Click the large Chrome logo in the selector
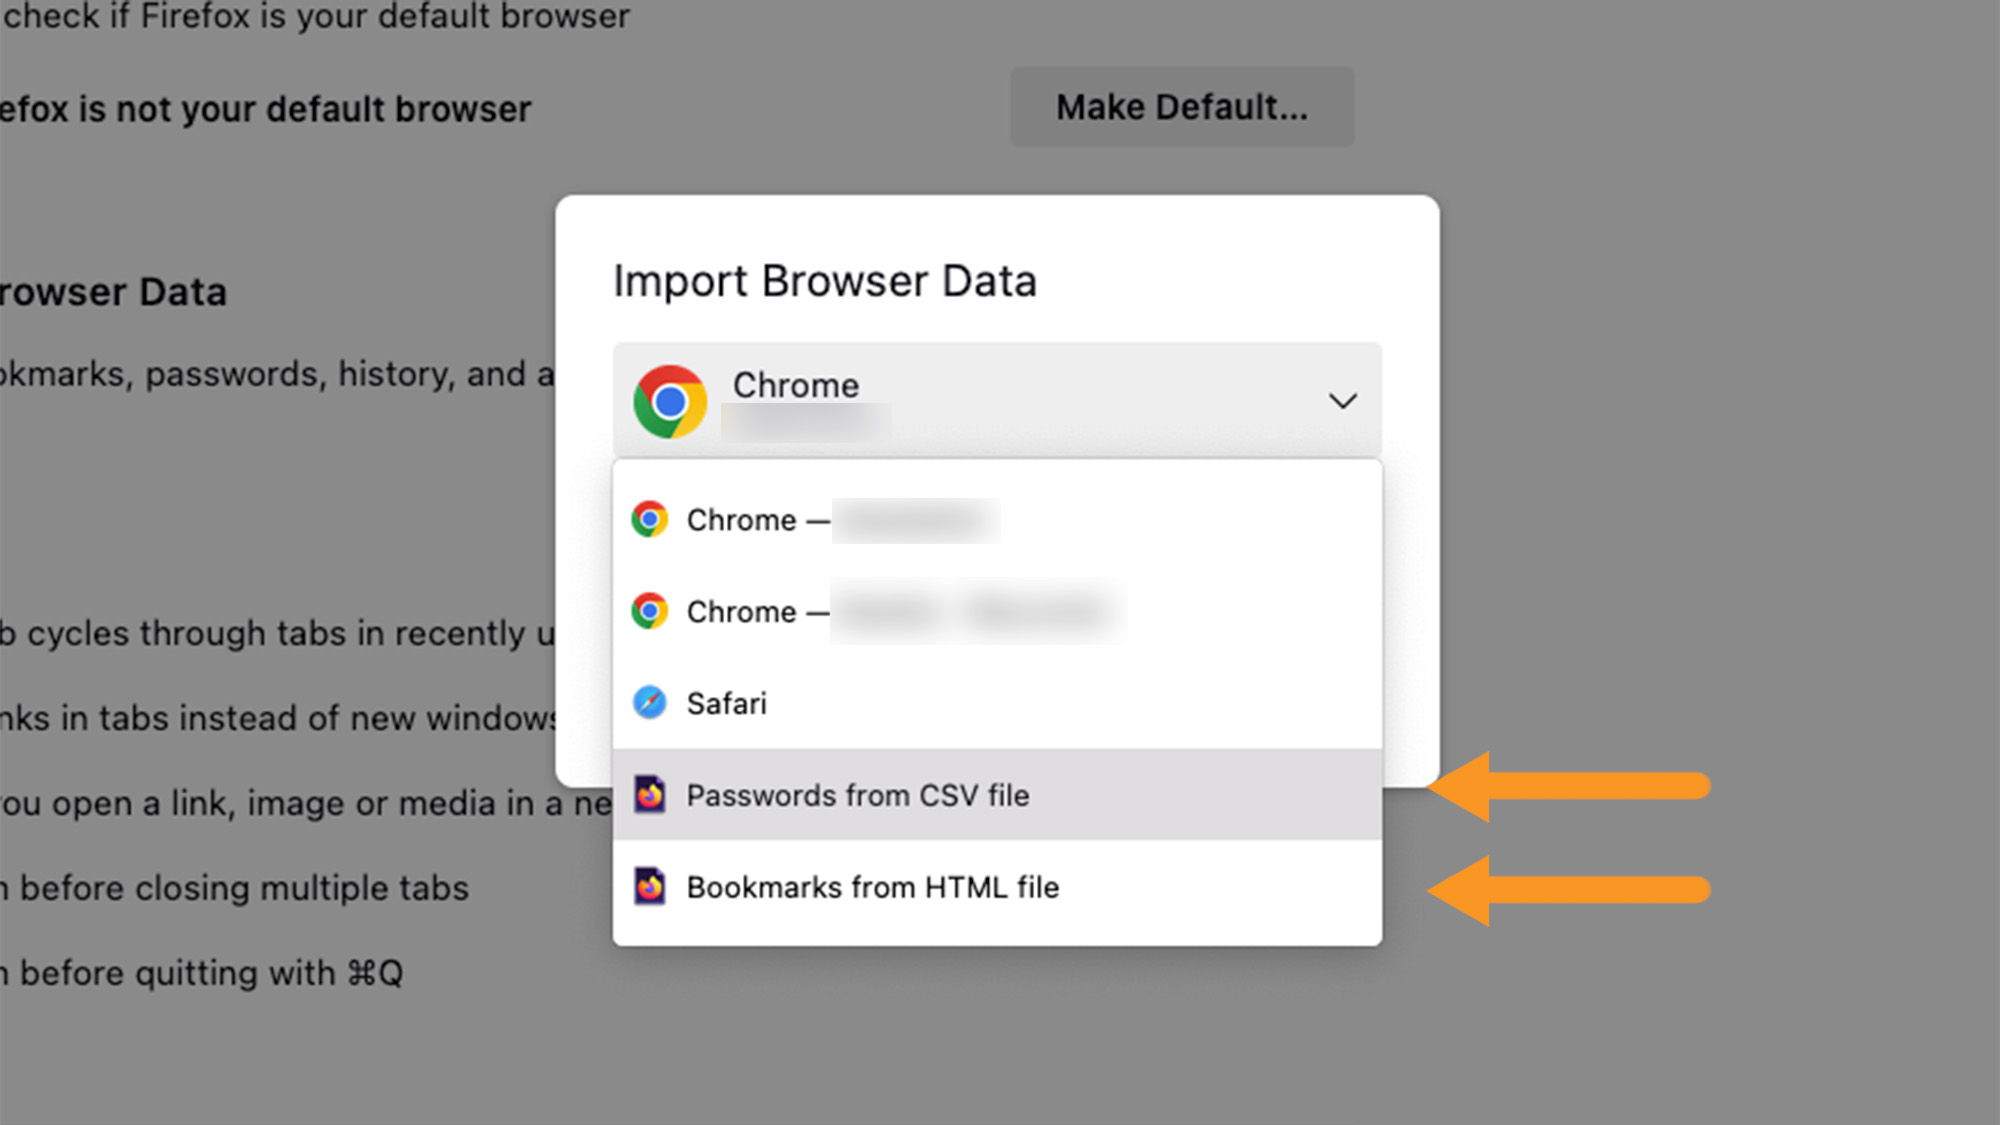Image resolution: width=2000 pixels, height=1125 pixels. pyautogui.click(x=670, y=401)
